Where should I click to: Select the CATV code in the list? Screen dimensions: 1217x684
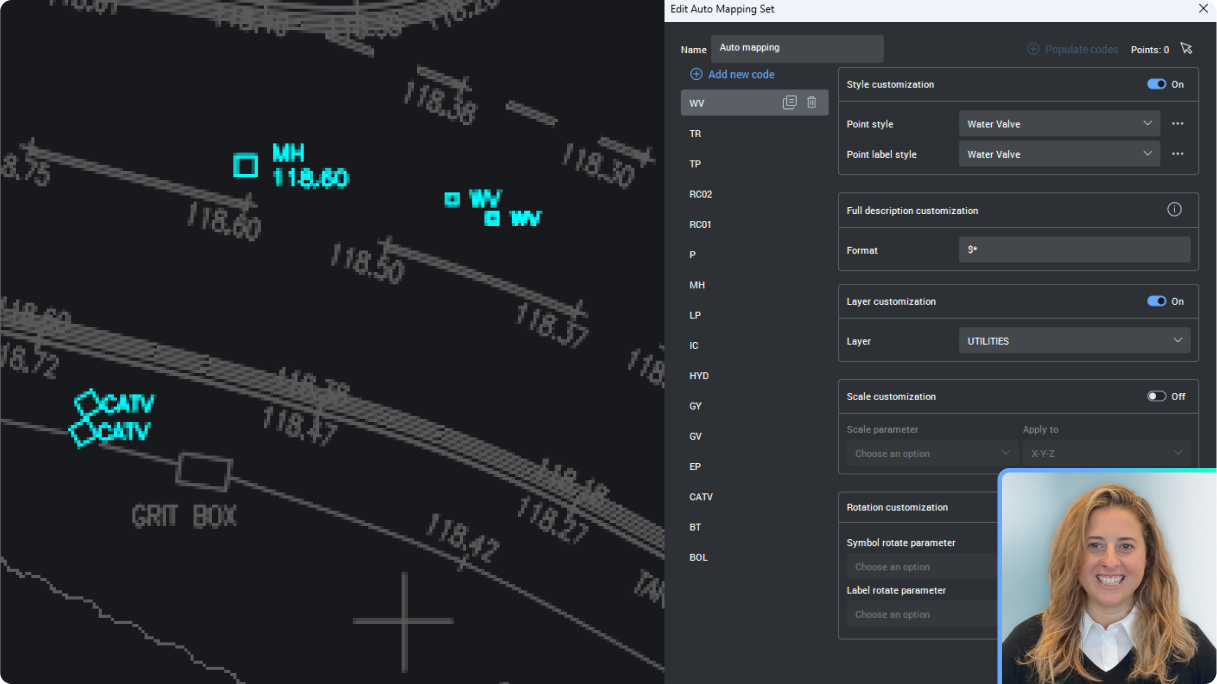(701, 496)
